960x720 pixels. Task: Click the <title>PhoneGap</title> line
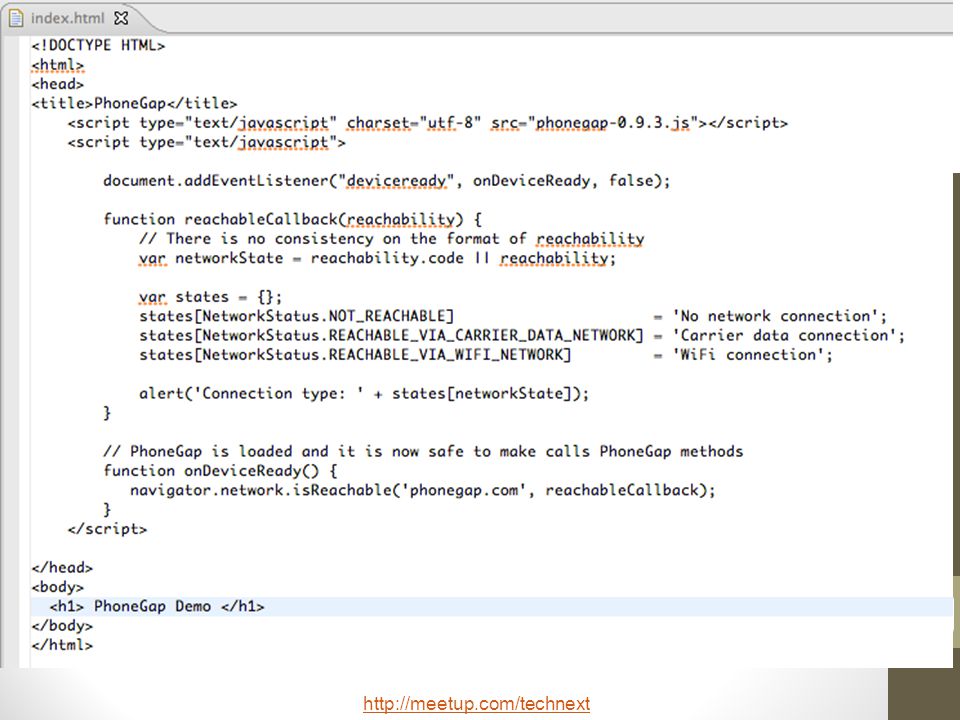point(134,103)
